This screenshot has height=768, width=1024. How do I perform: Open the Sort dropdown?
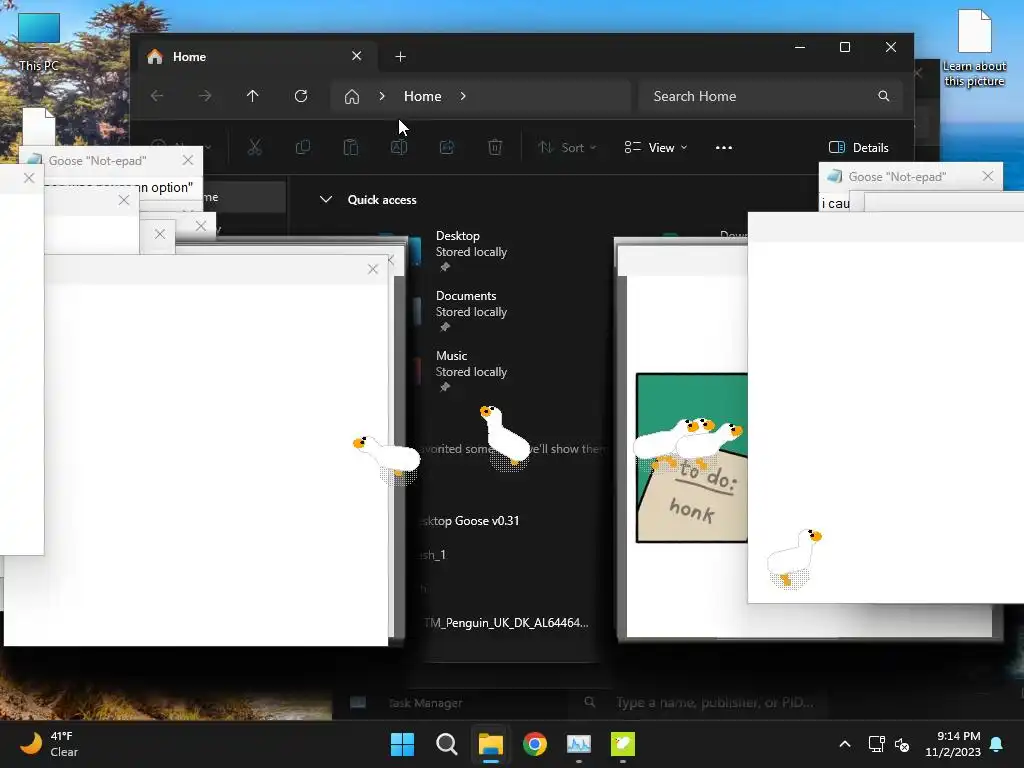pos(567,148)
